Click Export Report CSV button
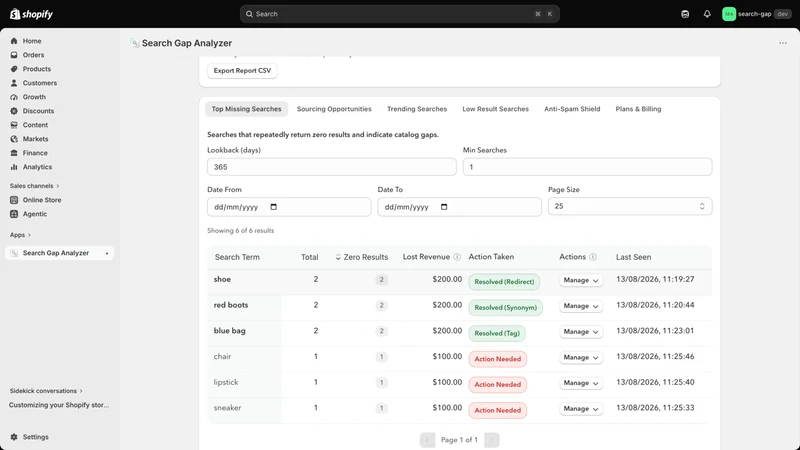This screenshot has height=450, width=800. tap(242, 70)
